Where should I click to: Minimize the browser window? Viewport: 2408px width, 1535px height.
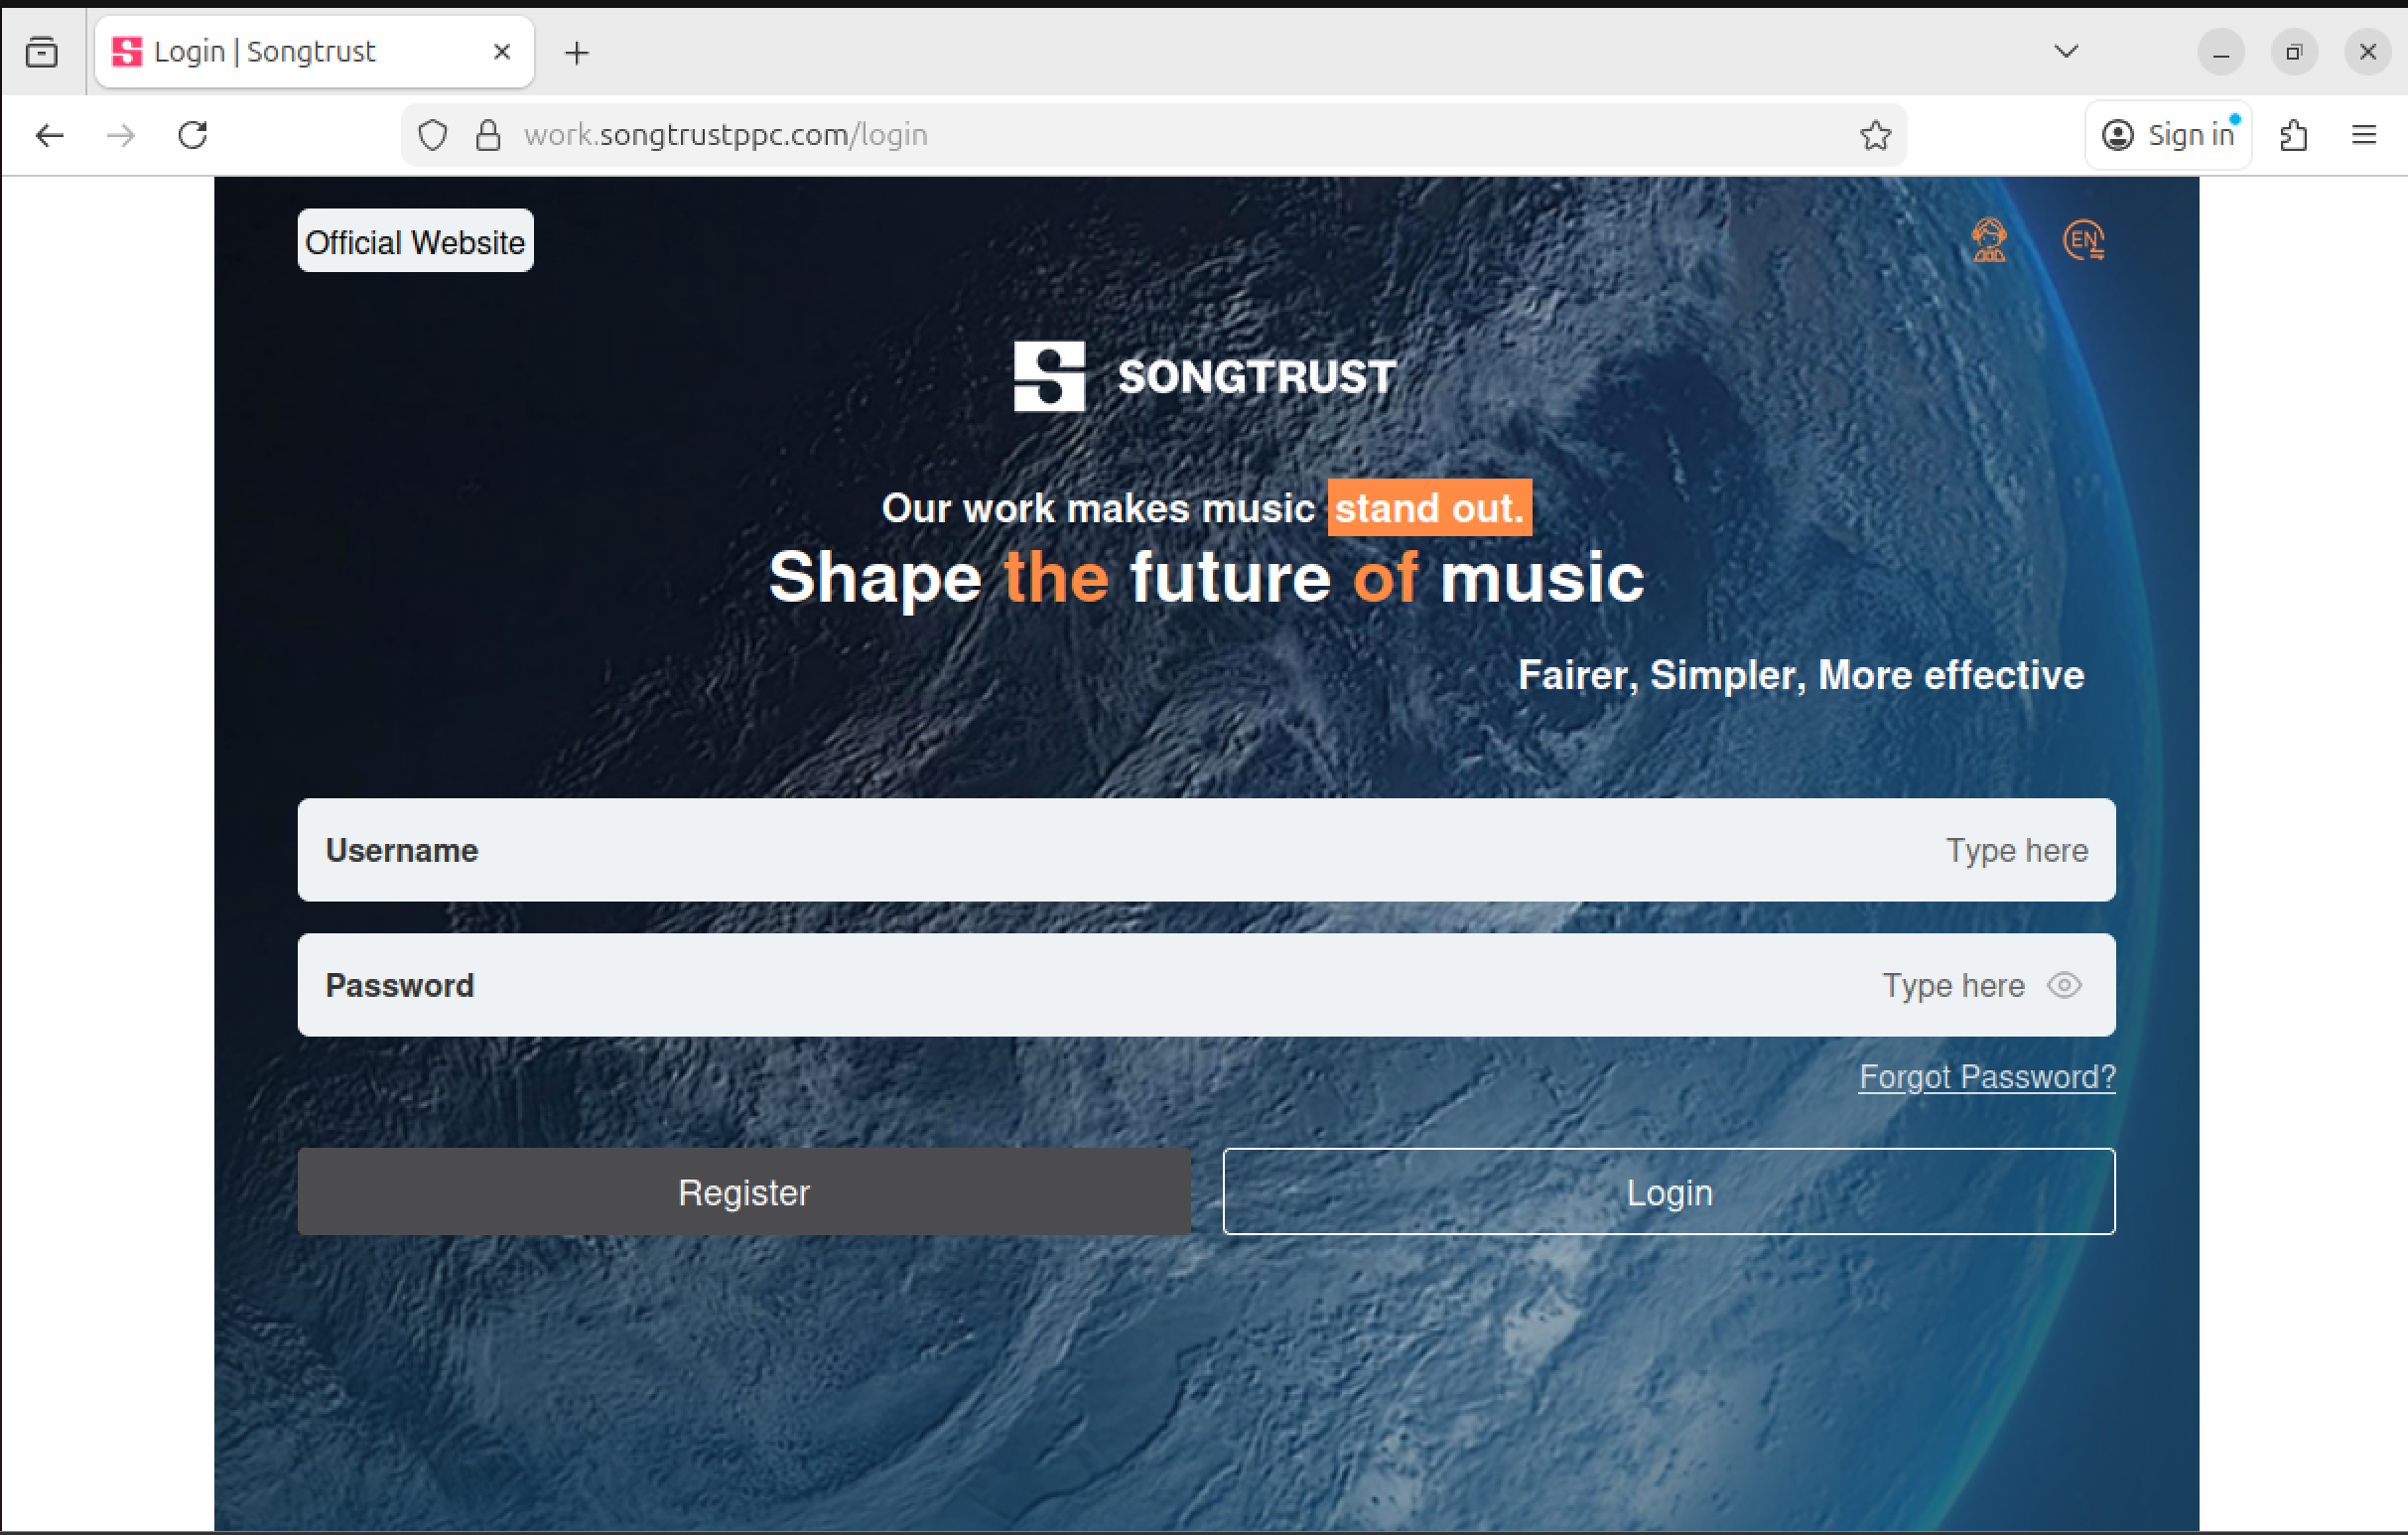point(2221,52)
